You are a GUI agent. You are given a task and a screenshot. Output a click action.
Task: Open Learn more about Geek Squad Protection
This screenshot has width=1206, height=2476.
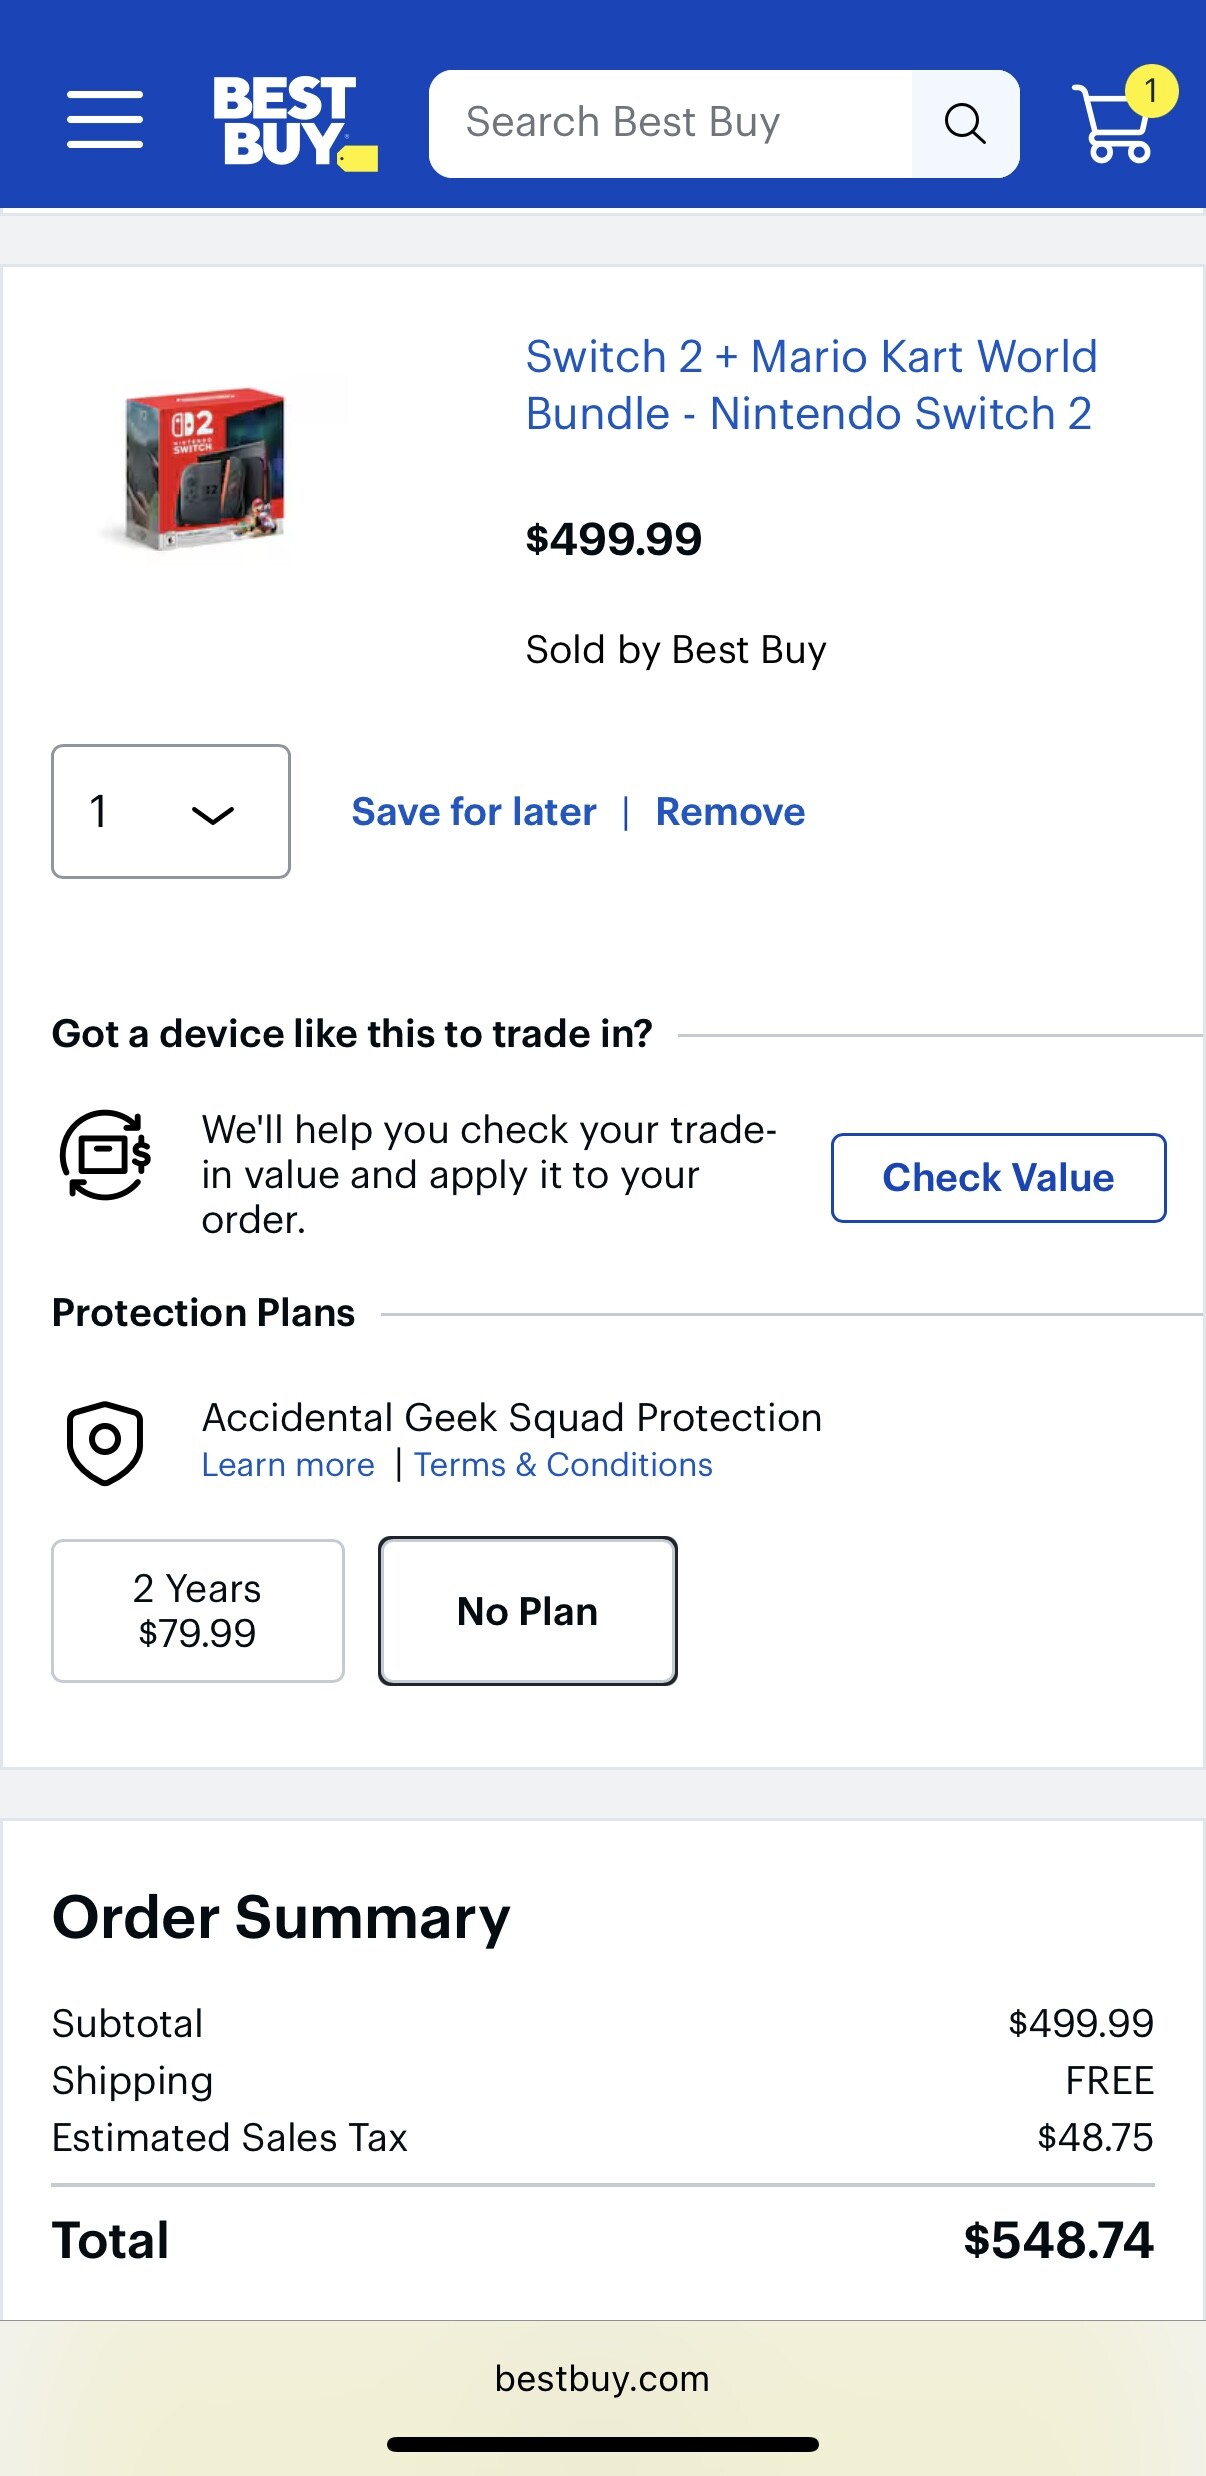point(288,1465)
